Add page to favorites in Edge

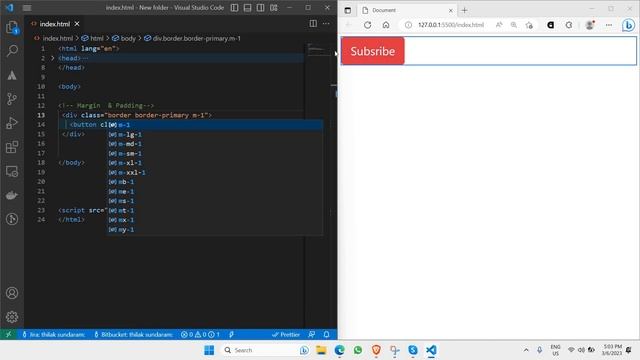[x=529, y=25]
